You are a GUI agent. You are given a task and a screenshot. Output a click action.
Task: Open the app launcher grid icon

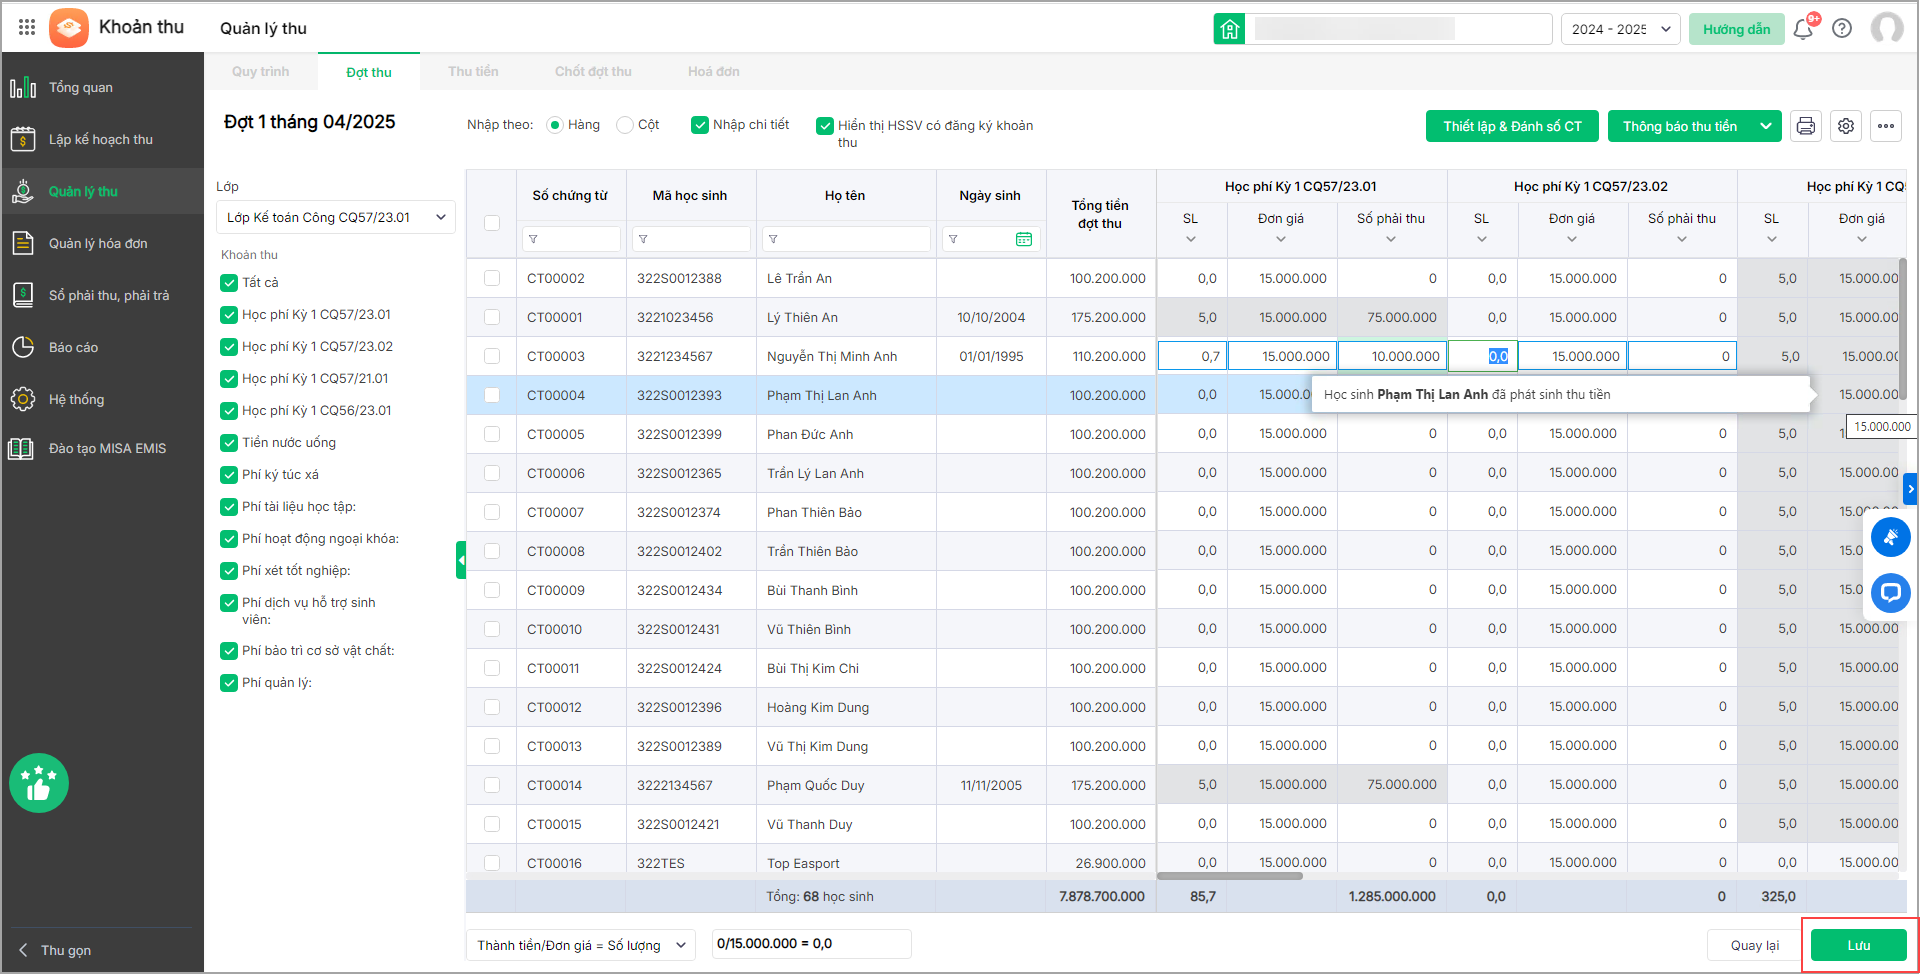(27, 28)
